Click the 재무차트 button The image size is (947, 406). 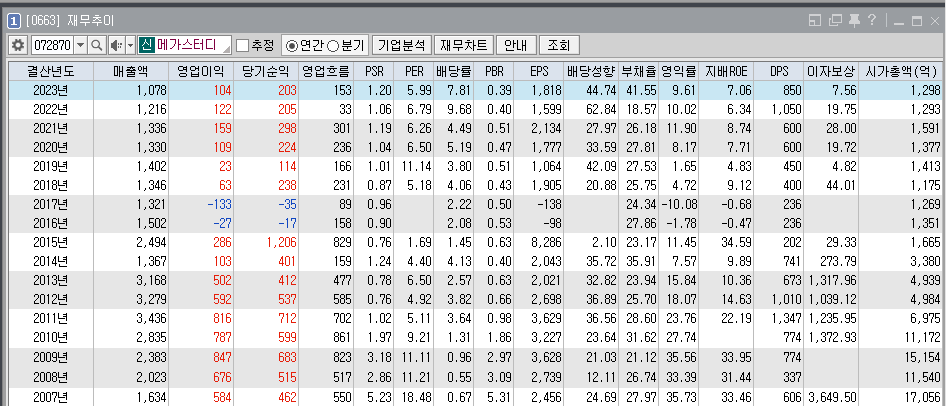pyautogui.click(x=464, y=45)
